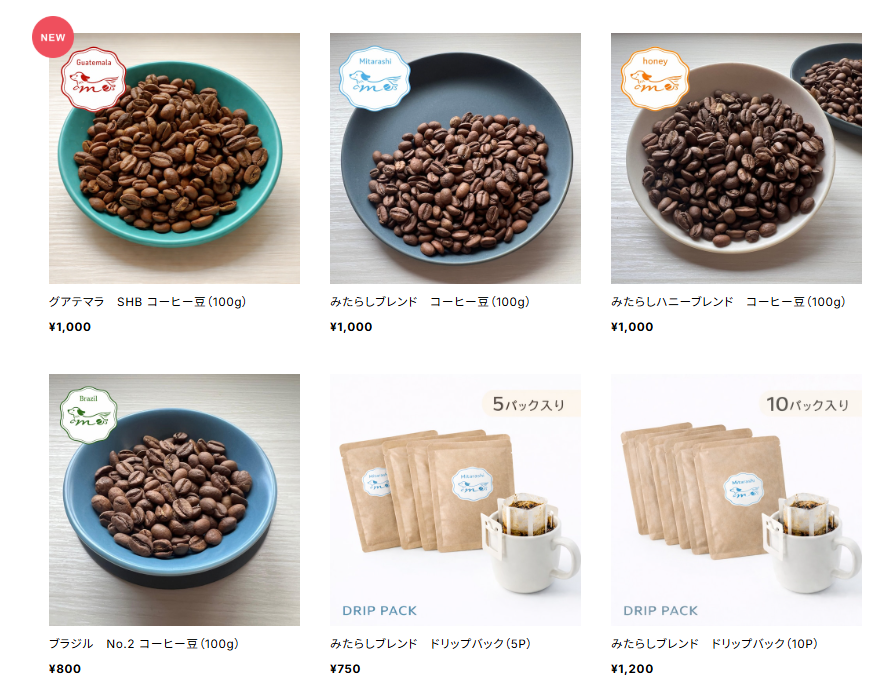Click ブラジル No.2 コーヒー豆(100g) title
Viewport: 885px width, 687px height.
(144, 644)
